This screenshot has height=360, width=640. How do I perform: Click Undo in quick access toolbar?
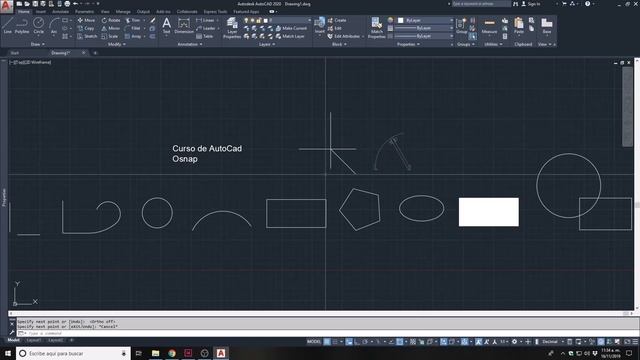[76, 4]
